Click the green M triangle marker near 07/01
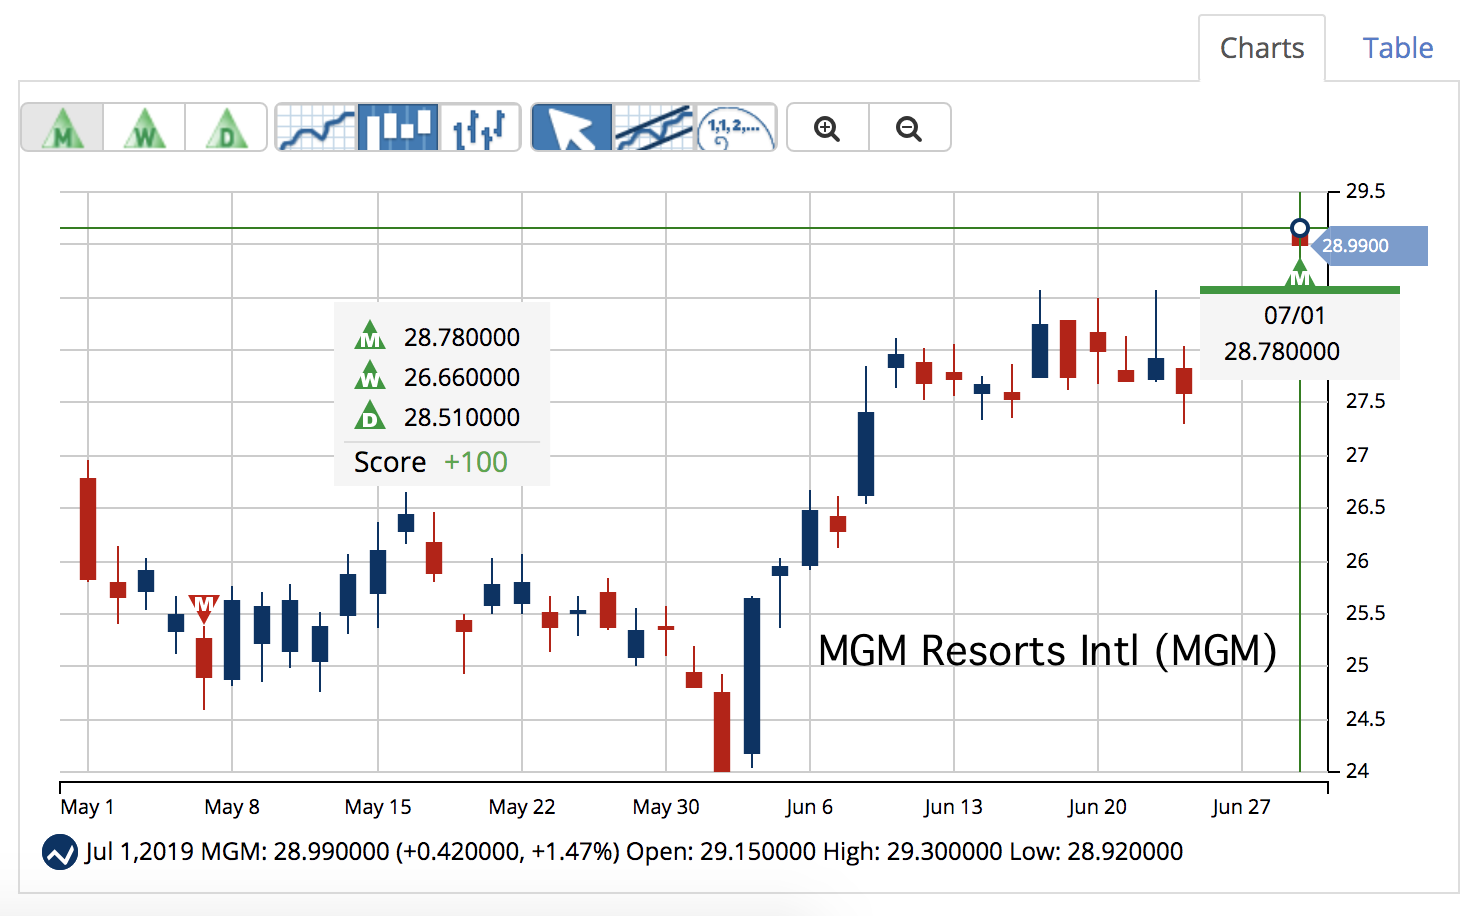This screenshot has width=1480, height=916. 1299,273
